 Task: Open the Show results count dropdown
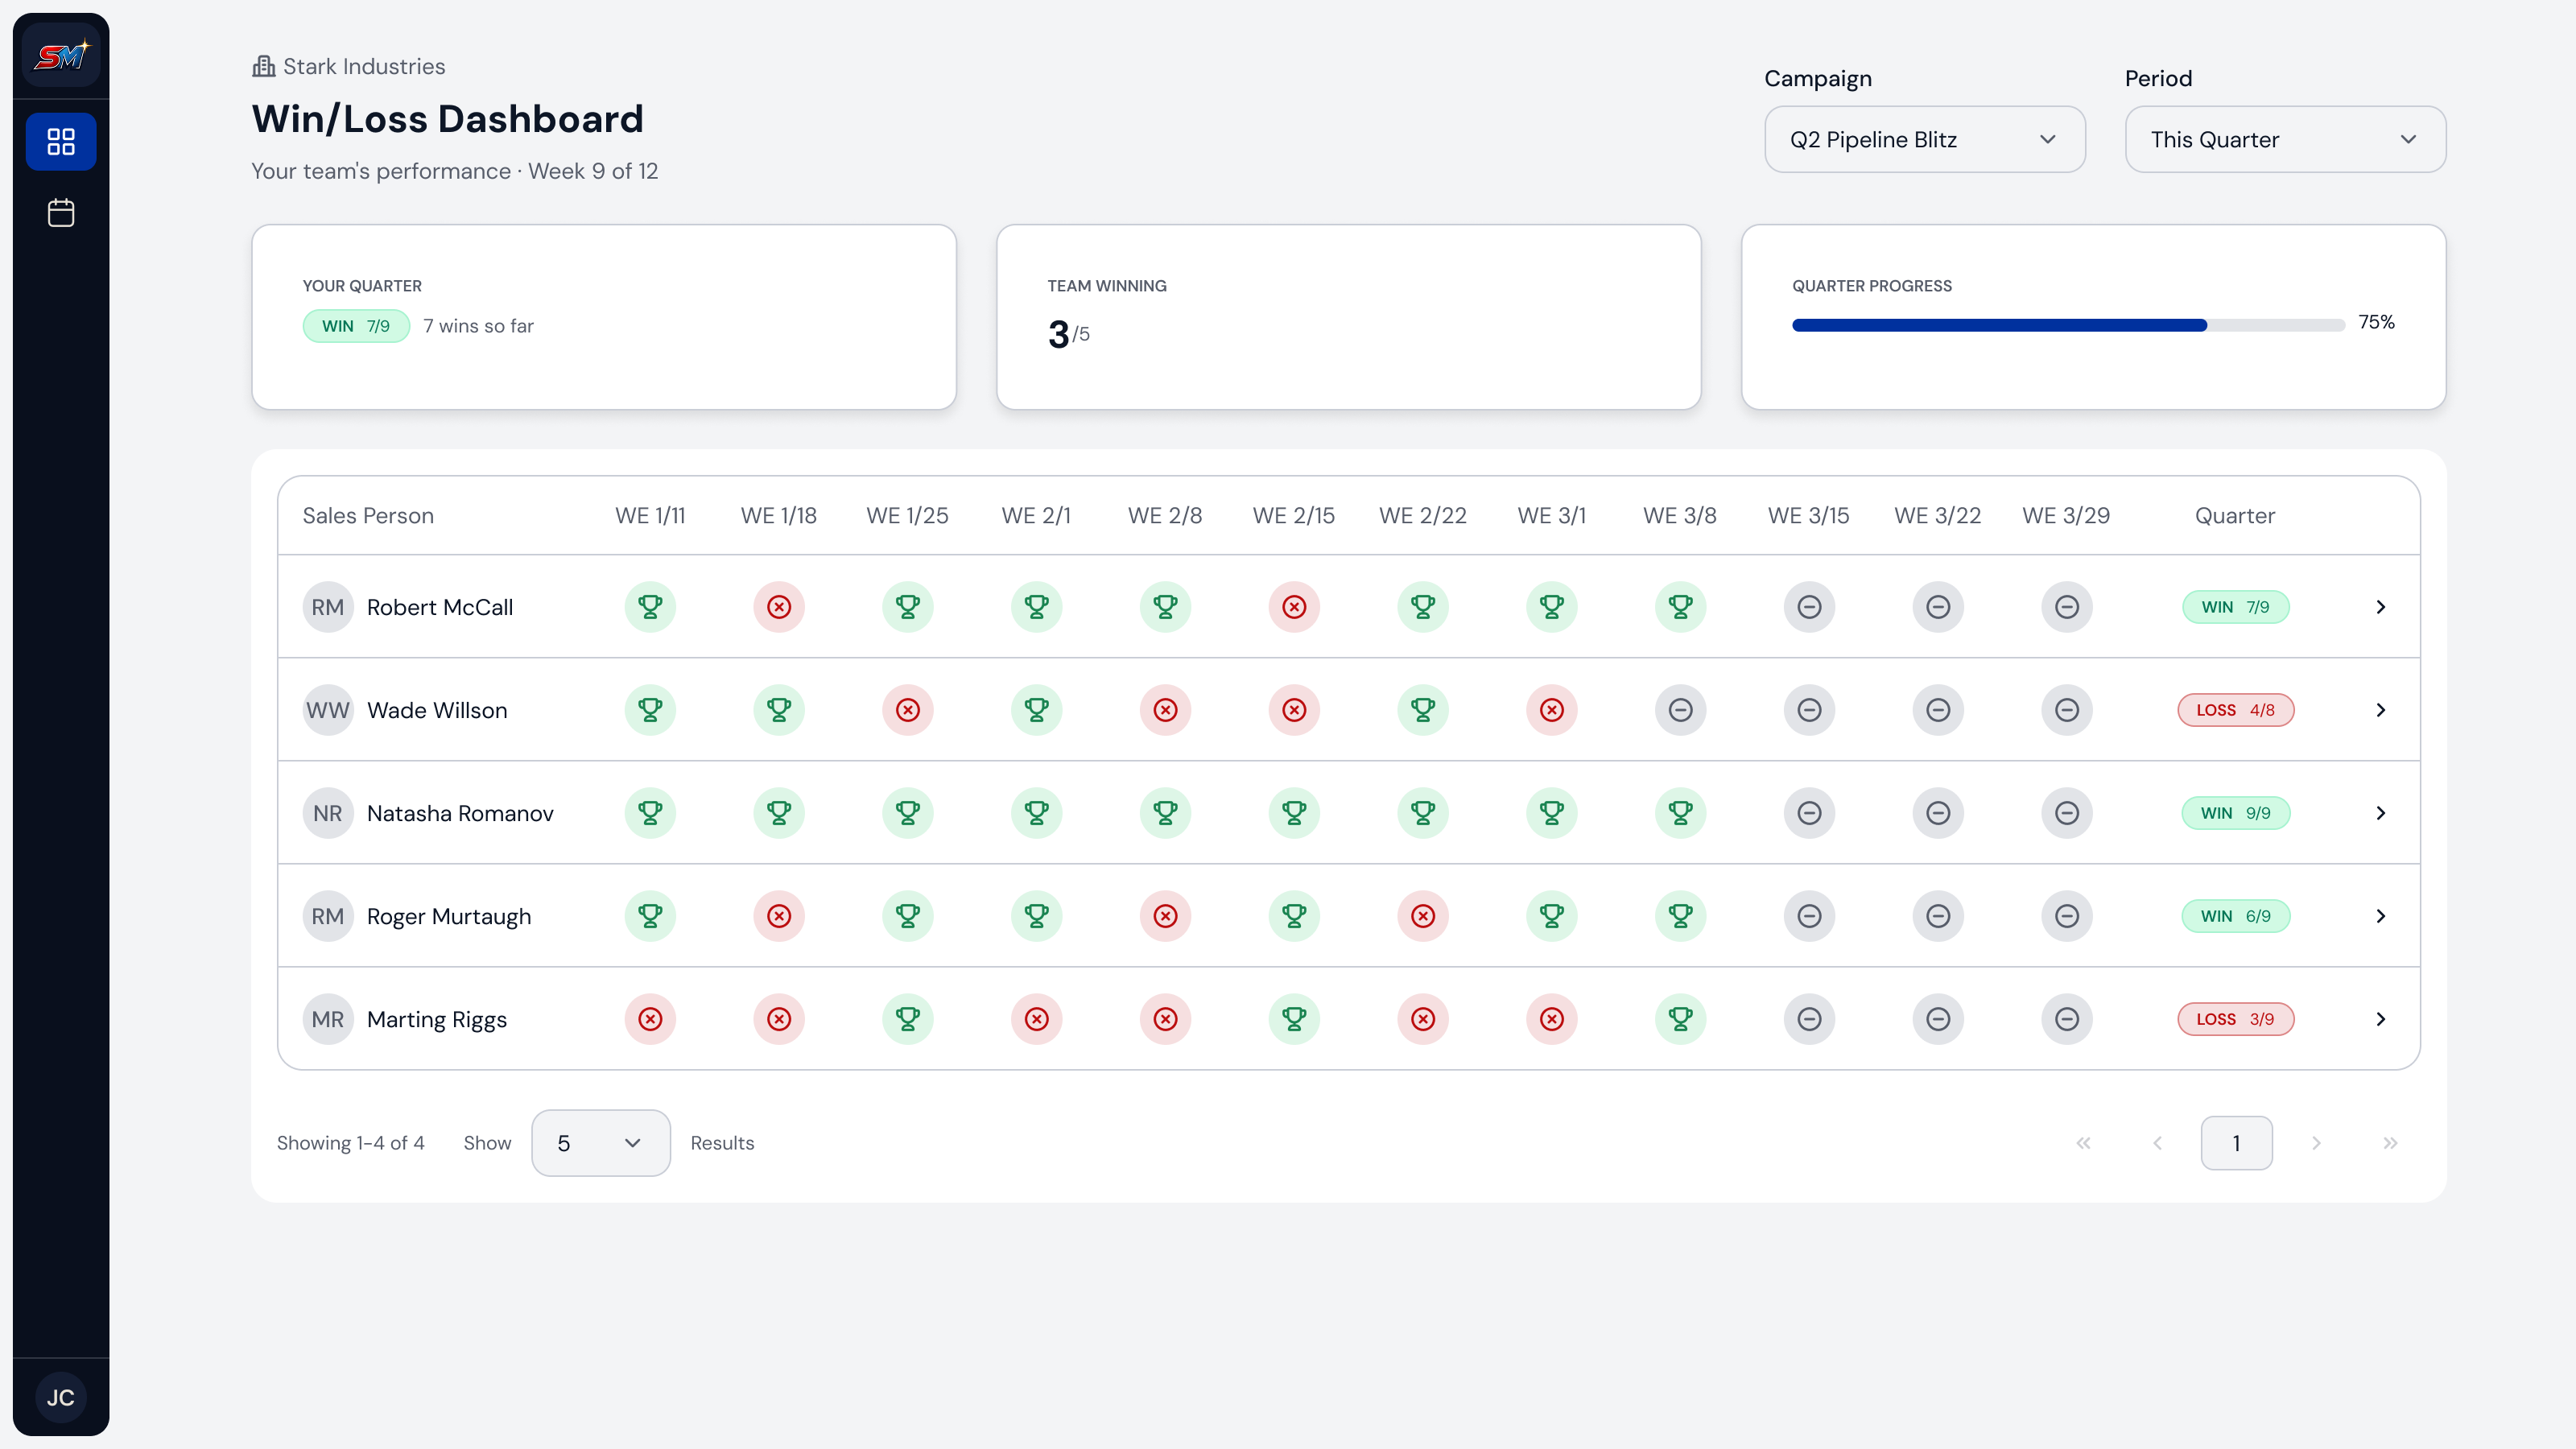pyautogui.click(x=601, y=1143)
